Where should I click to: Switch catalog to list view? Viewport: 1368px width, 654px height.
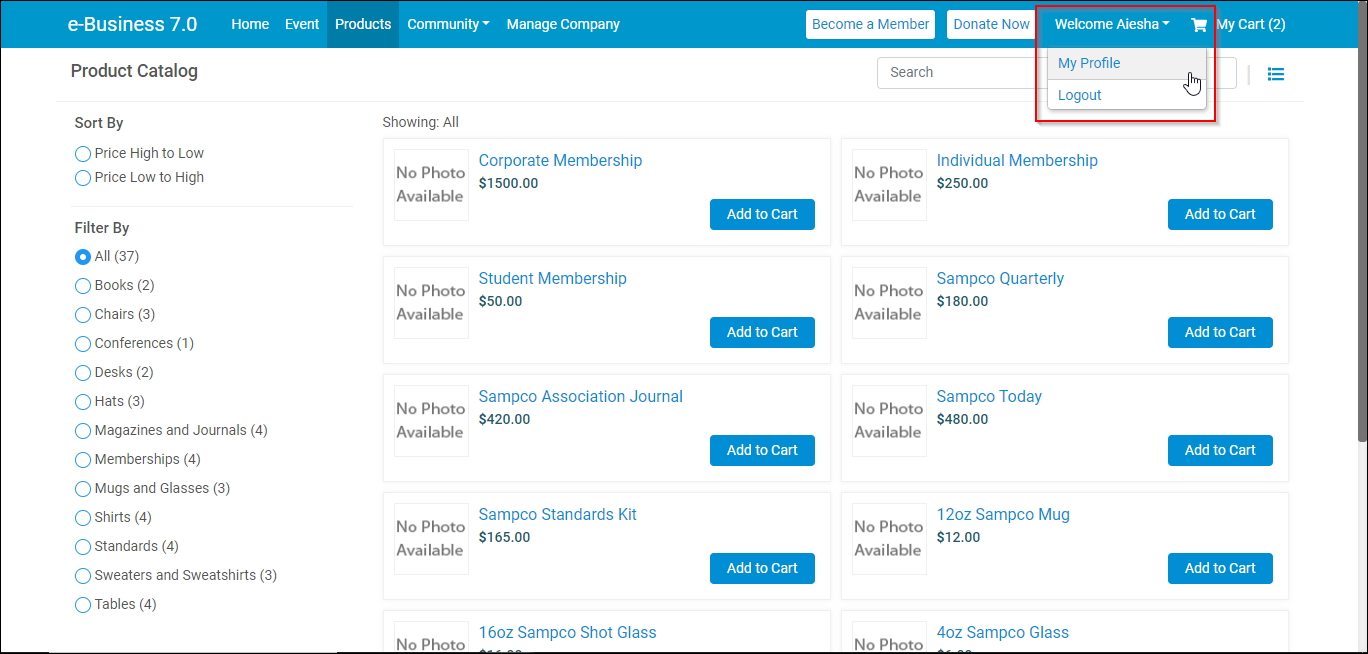point(1276,73)
